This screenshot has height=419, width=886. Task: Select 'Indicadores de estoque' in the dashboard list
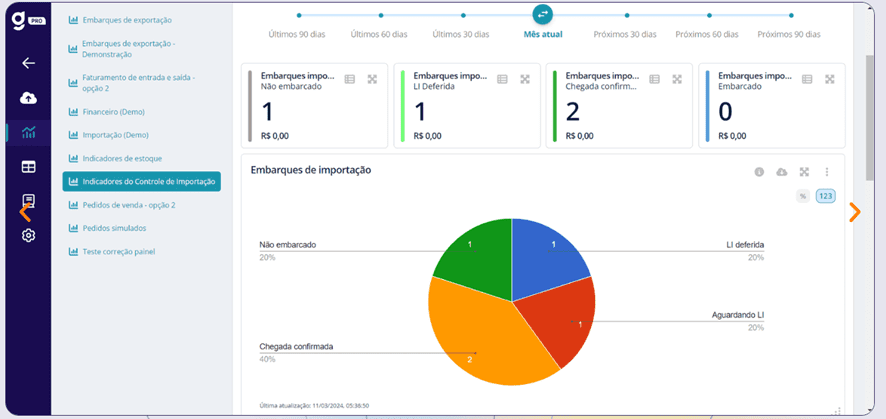121,158
